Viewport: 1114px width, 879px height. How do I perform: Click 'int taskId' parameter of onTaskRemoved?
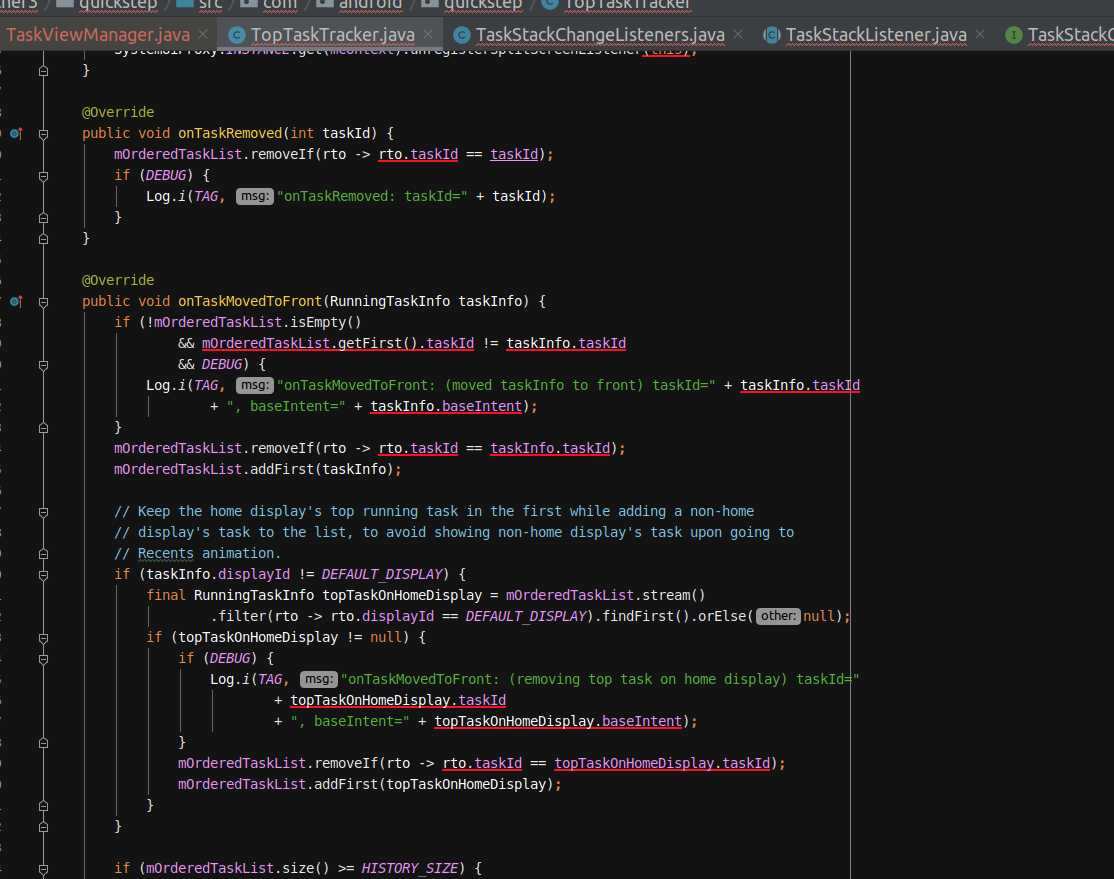tap(330, 133)
